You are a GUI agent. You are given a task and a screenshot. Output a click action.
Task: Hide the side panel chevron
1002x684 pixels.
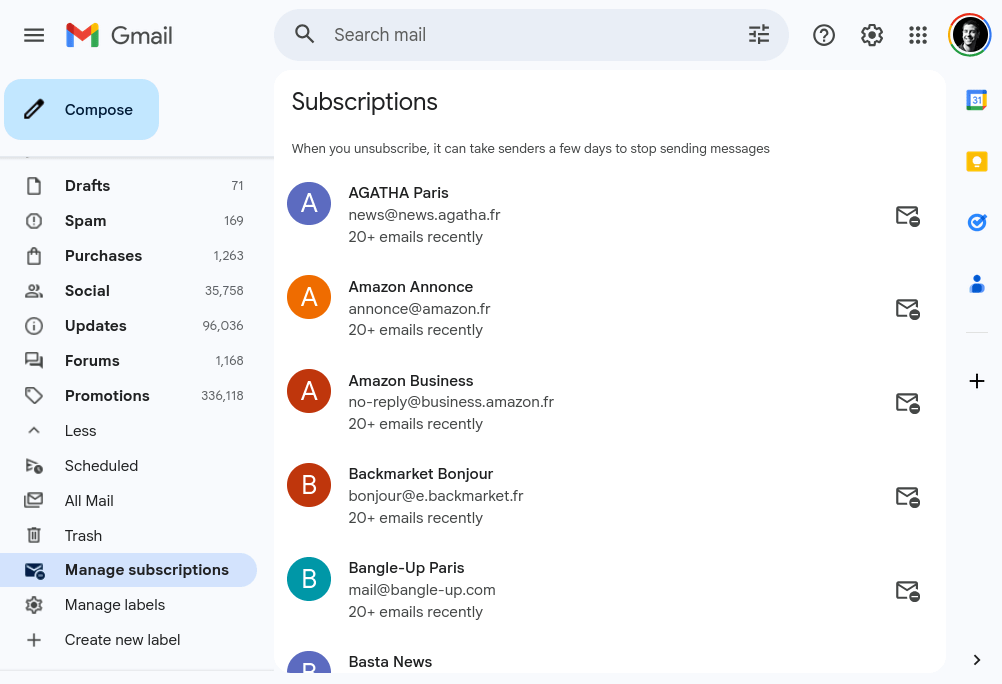pos(977,660)
